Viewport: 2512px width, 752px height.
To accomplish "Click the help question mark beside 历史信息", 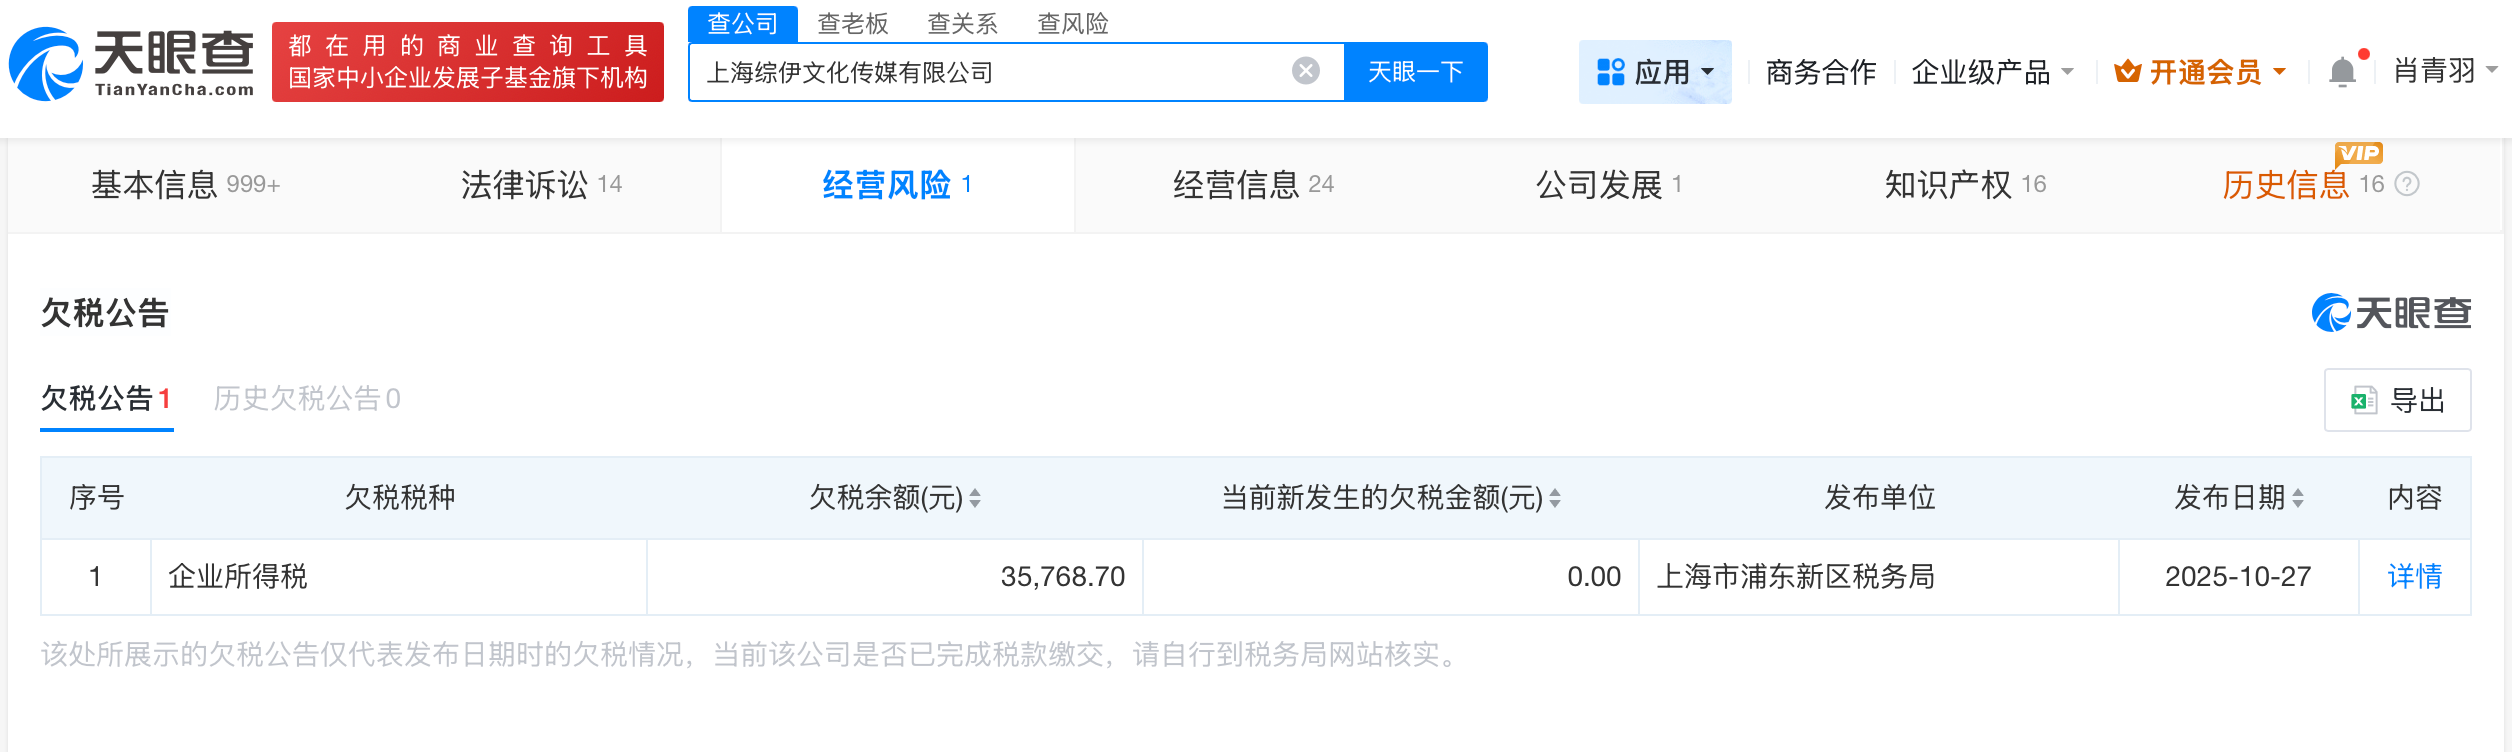I will point(2408,184).
